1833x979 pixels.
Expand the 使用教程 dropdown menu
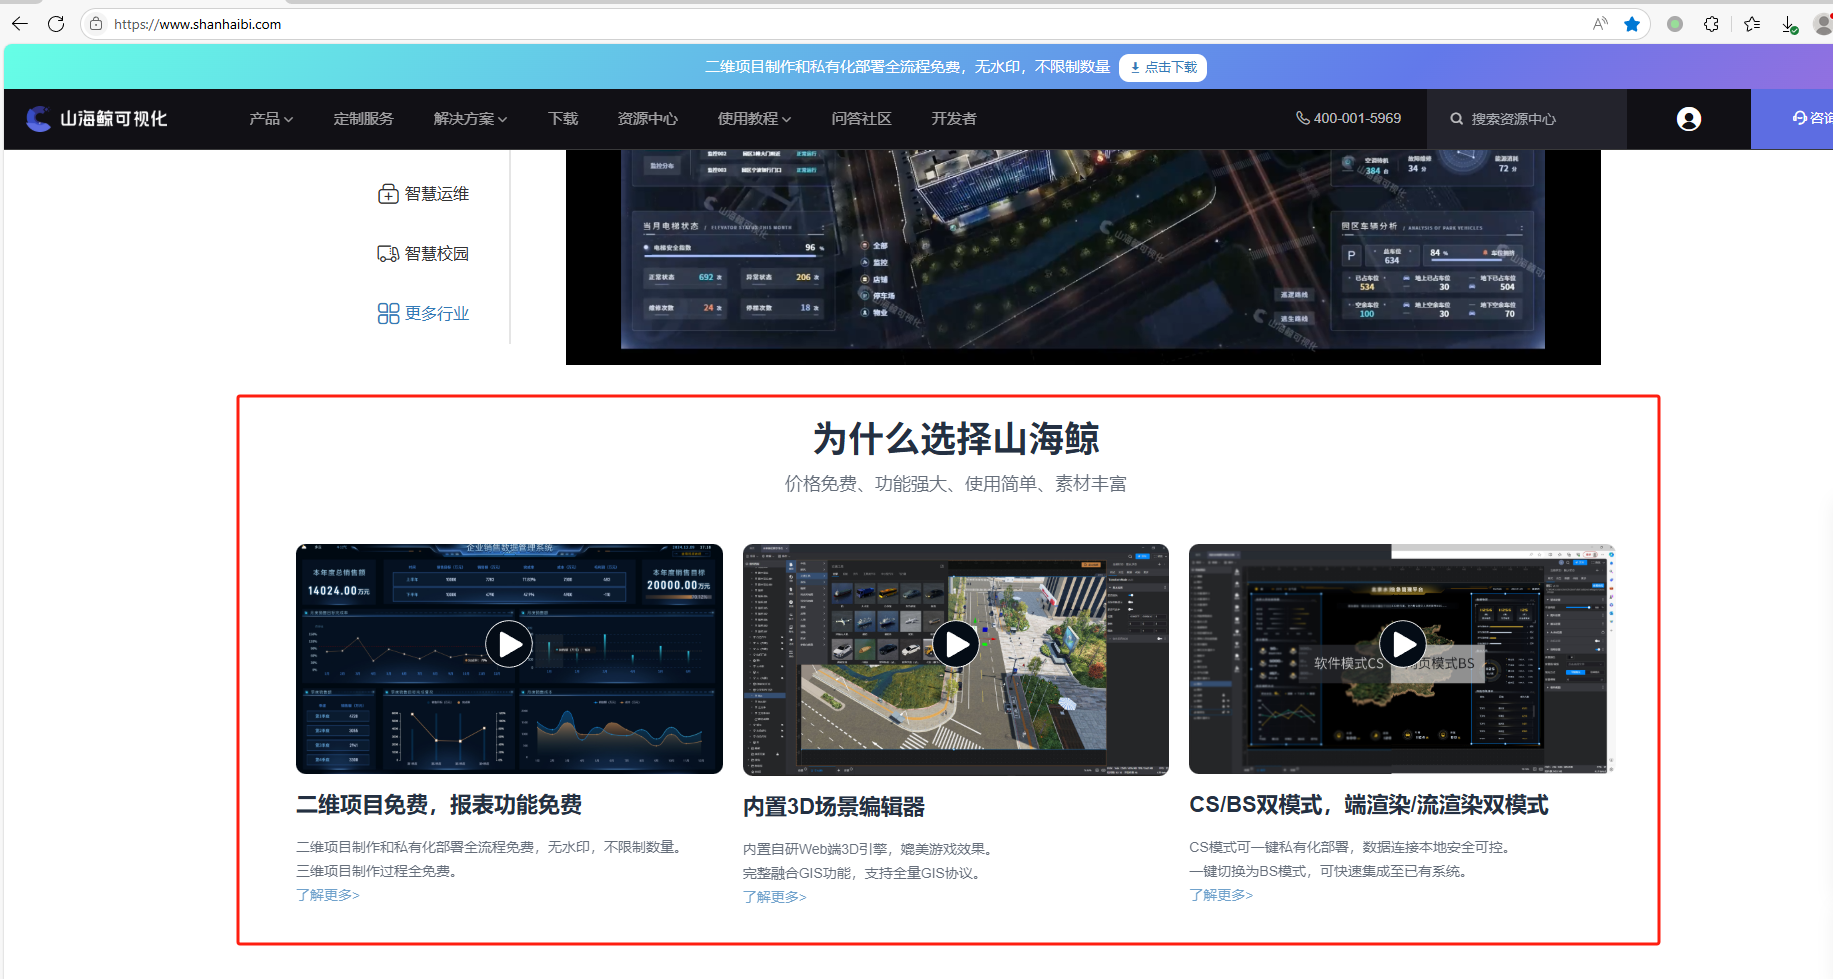(x=754, y=119)
